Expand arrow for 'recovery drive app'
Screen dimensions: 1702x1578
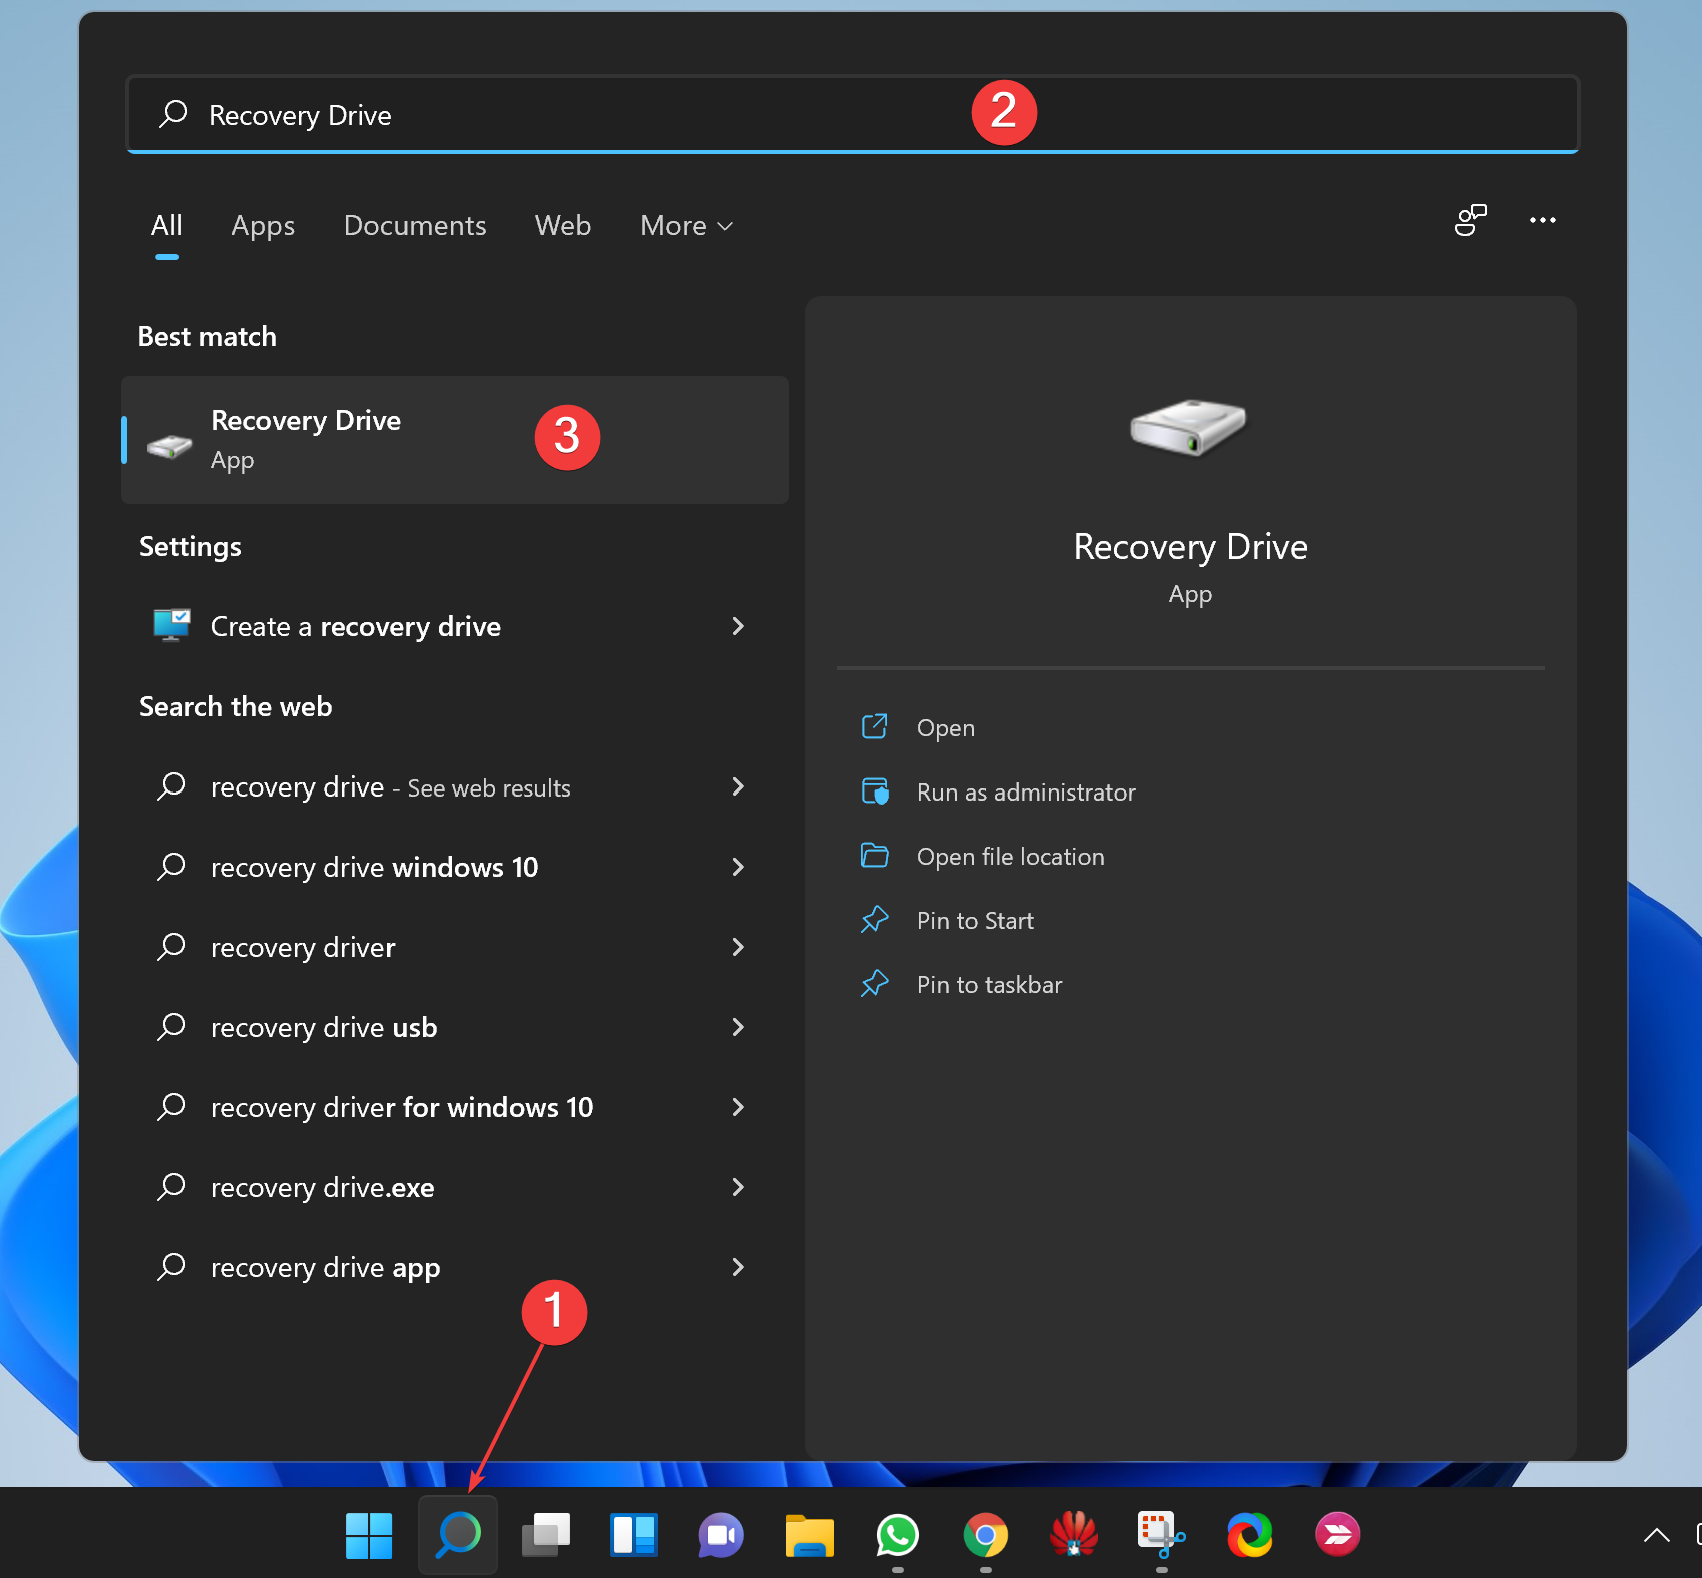click(738, 1267)
